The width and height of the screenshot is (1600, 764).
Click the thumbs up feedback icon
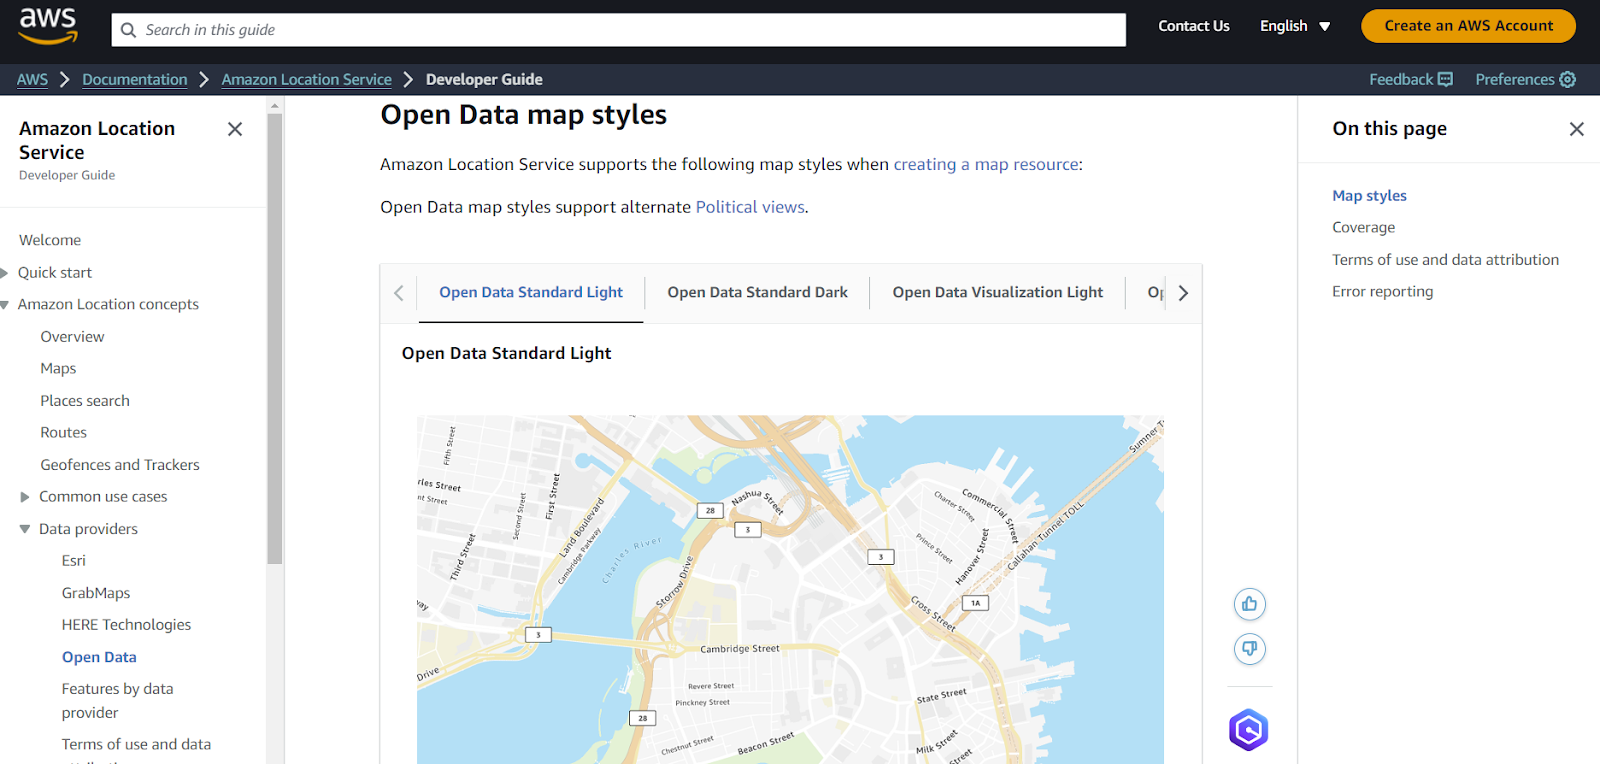pos(1249,604)
